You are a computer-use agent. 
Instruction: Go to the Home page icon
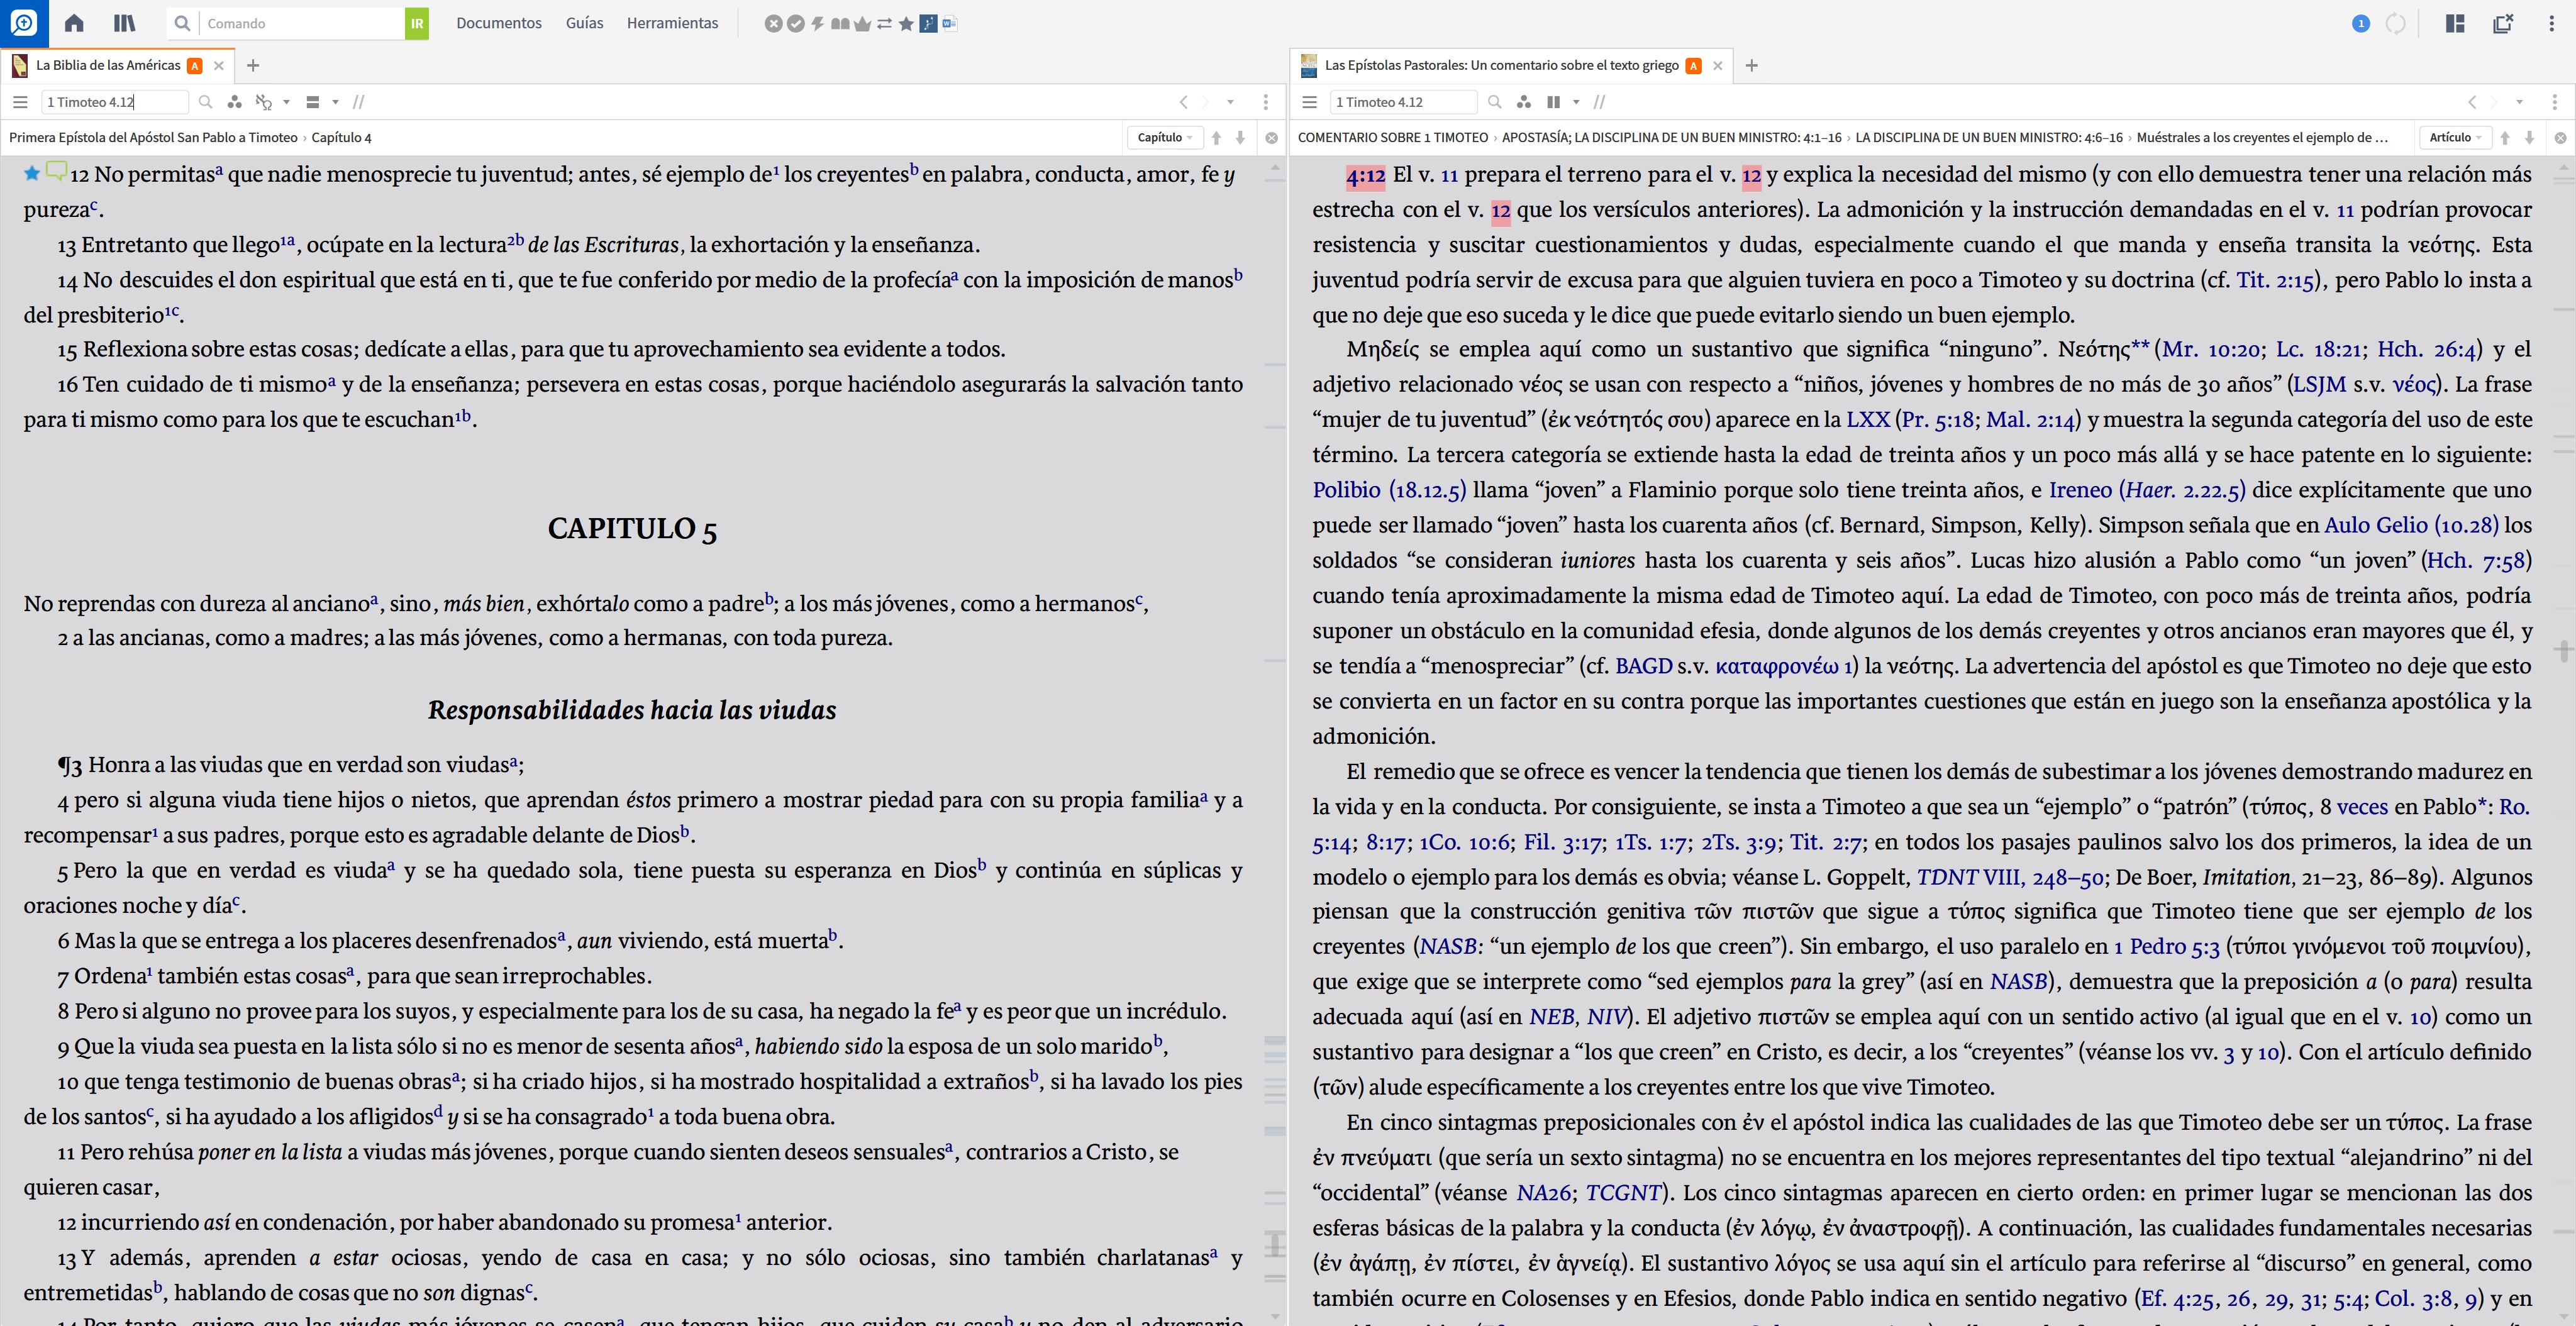coord(74,23)
